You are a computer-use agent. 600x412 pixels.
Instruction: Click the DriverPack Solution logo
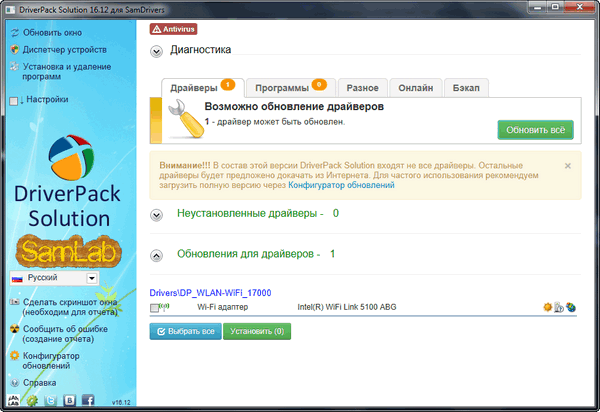[71, 157]
